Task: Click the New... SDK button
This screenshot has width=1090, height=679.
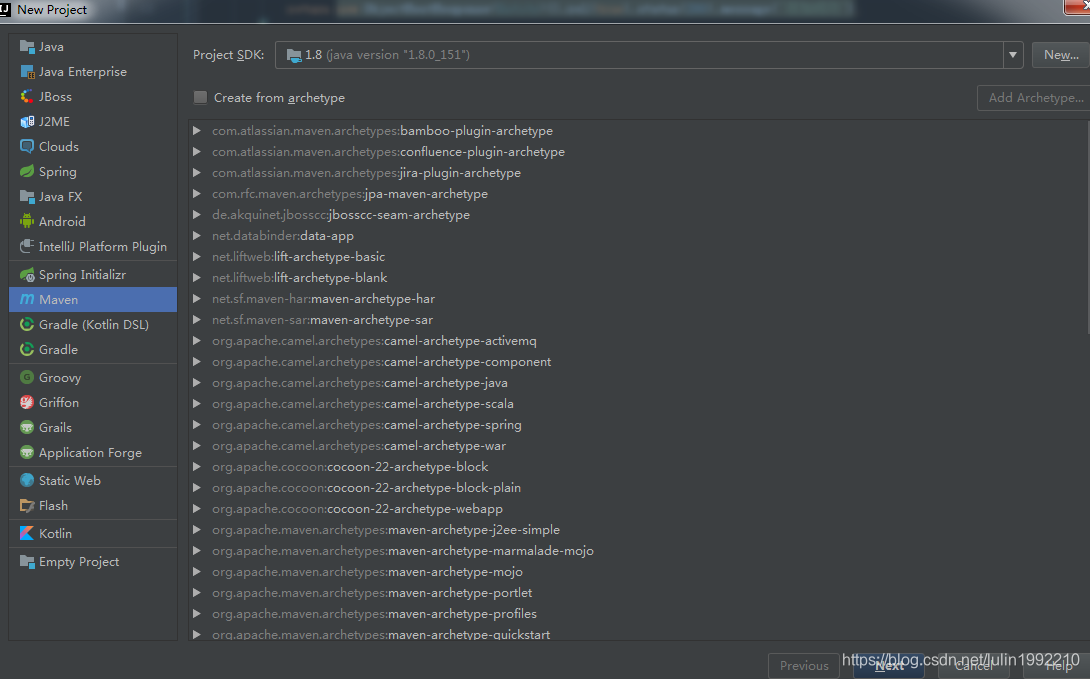Action: click(1061, 55)
